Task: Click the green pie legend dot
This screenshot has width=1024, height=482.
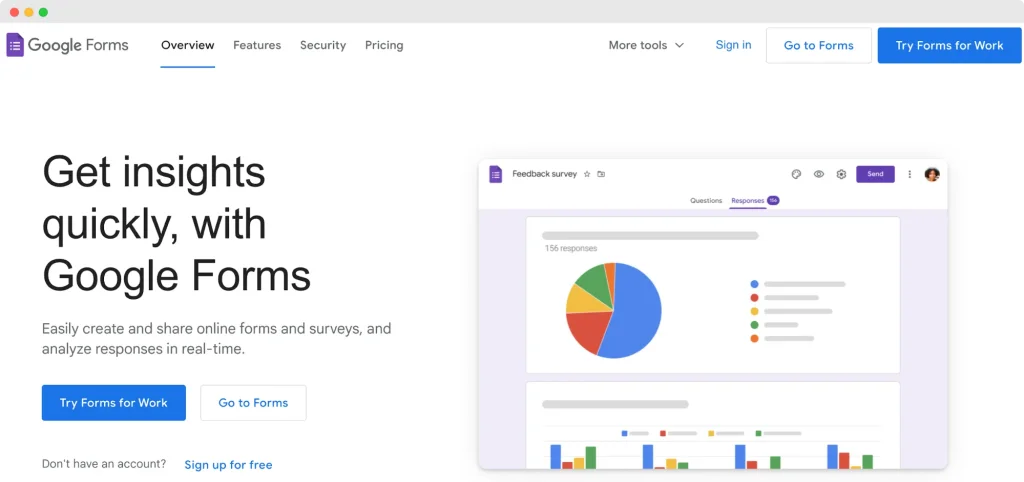Action: click(x=754, y=325)
